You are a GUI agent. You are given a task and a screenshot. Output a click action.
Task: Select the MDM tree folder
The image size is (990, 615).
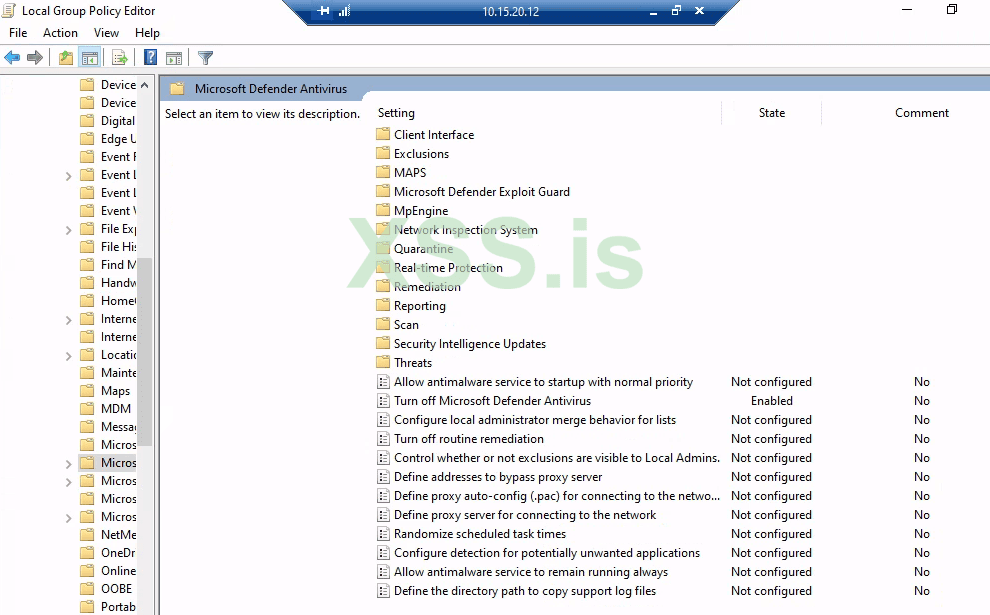tap(105, 409)
